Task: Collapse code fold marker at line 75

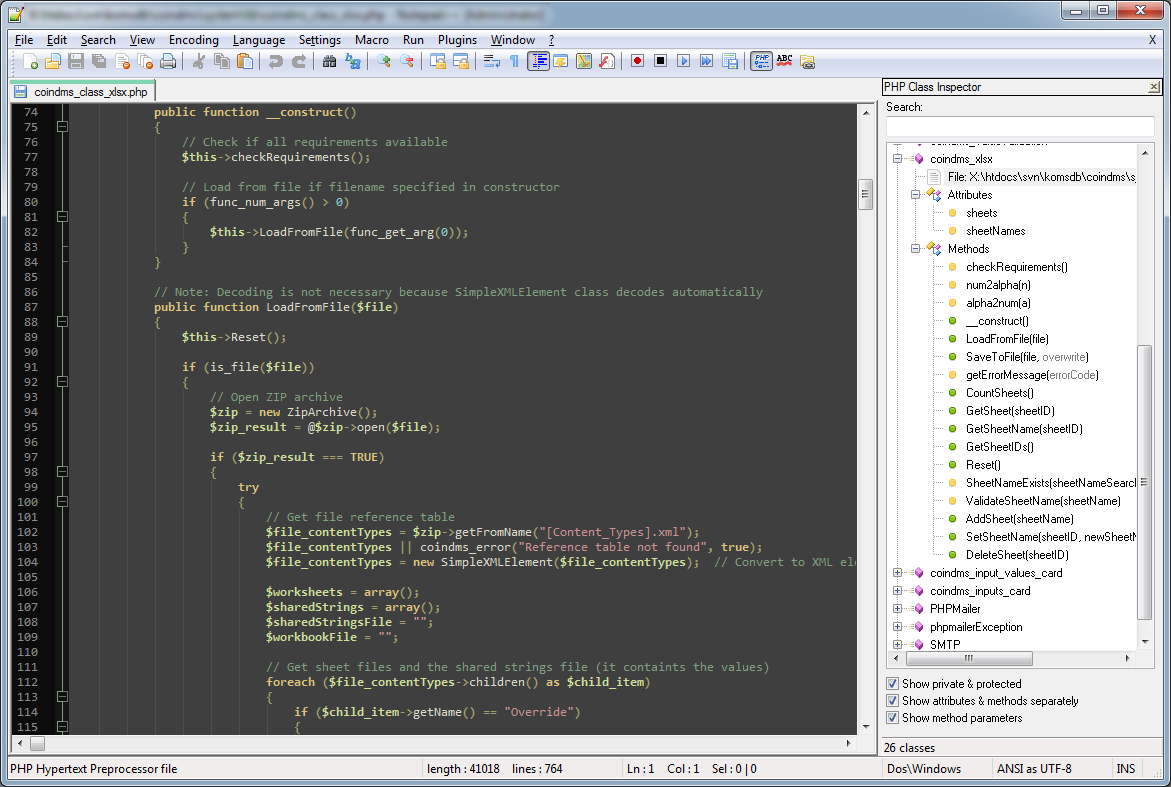Action: click(x=62, y=127)
